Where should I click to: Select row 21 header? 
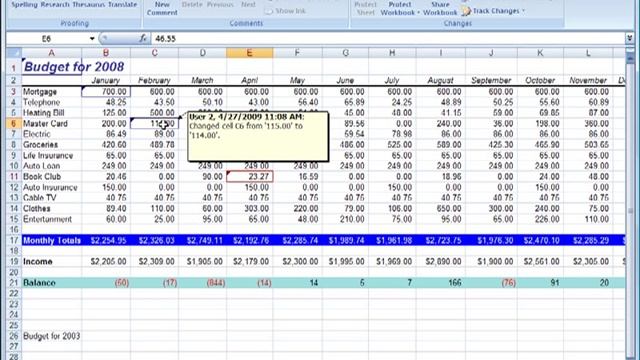[14, 282]
